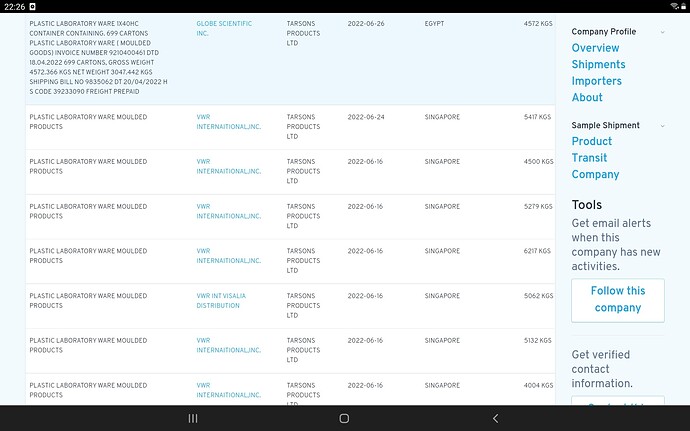The image size is (690, 431).
Task: Open VWR International link in the 6217 KGS row
Action: pos(228,256)
